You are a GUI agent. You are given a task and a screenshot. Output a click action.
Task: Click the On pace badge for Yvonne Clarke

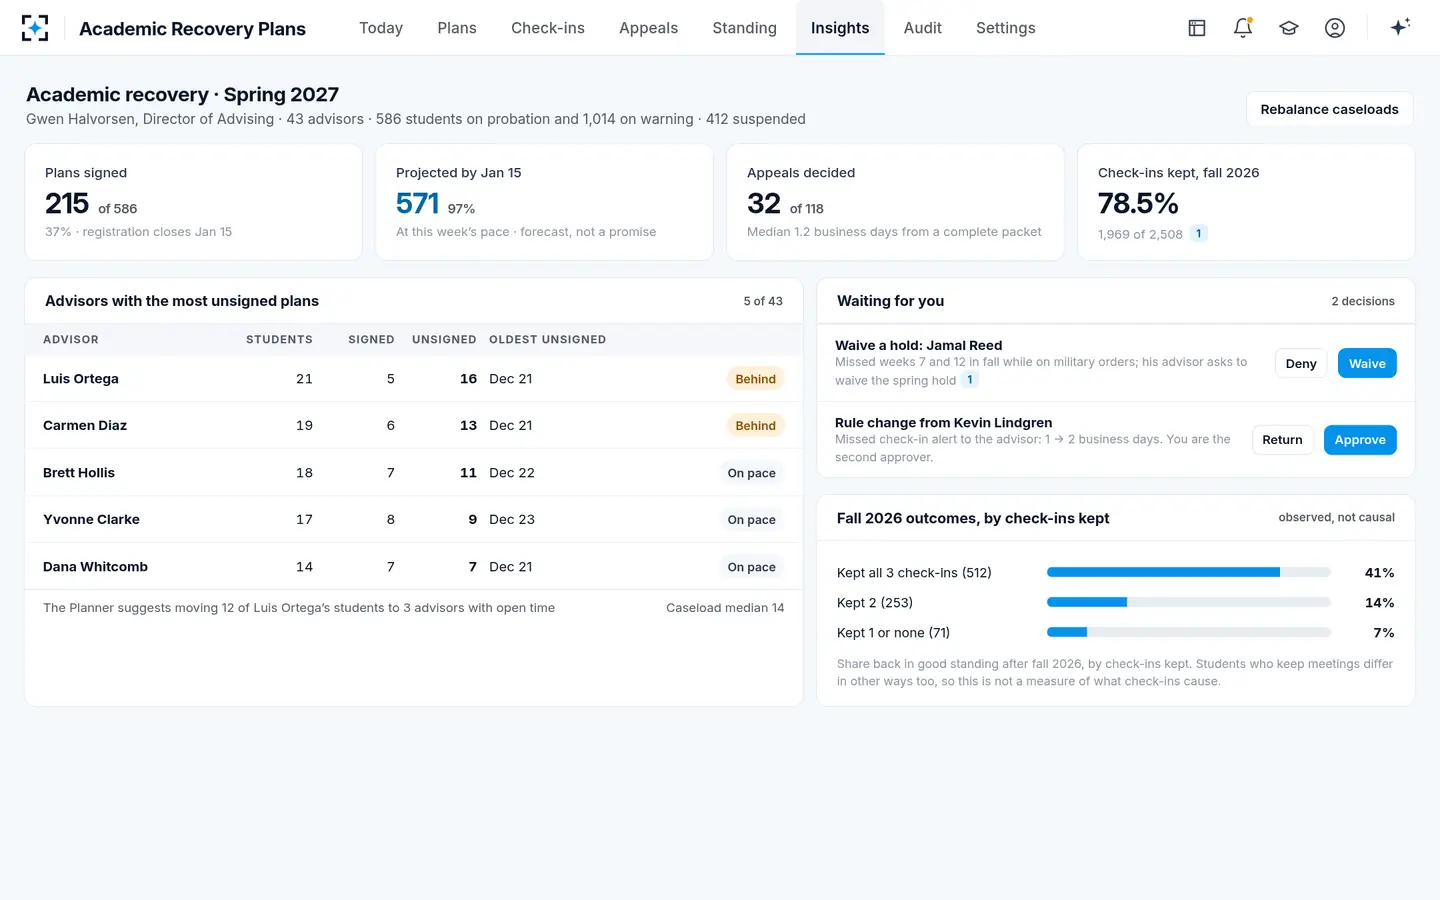pos(751,520)
